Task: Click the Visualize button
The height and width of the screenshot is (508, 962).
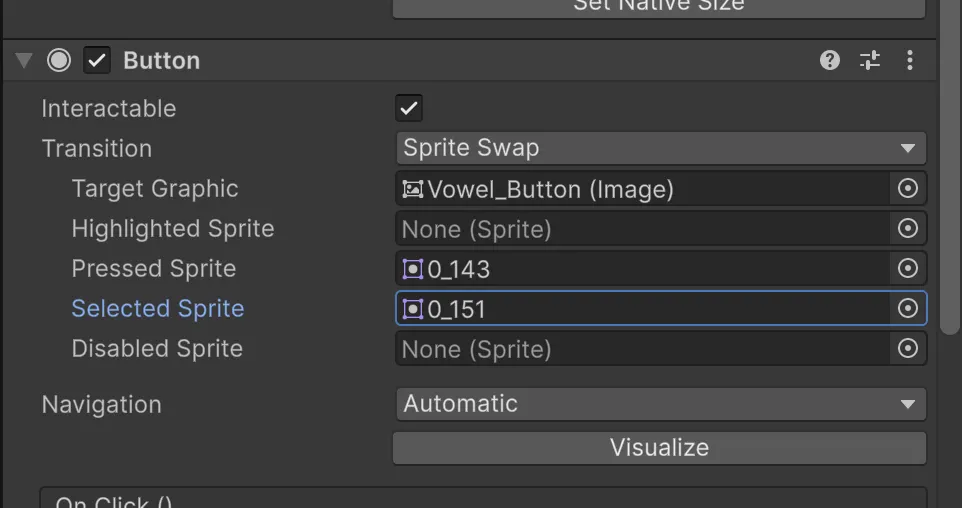Action: [659, 447]
